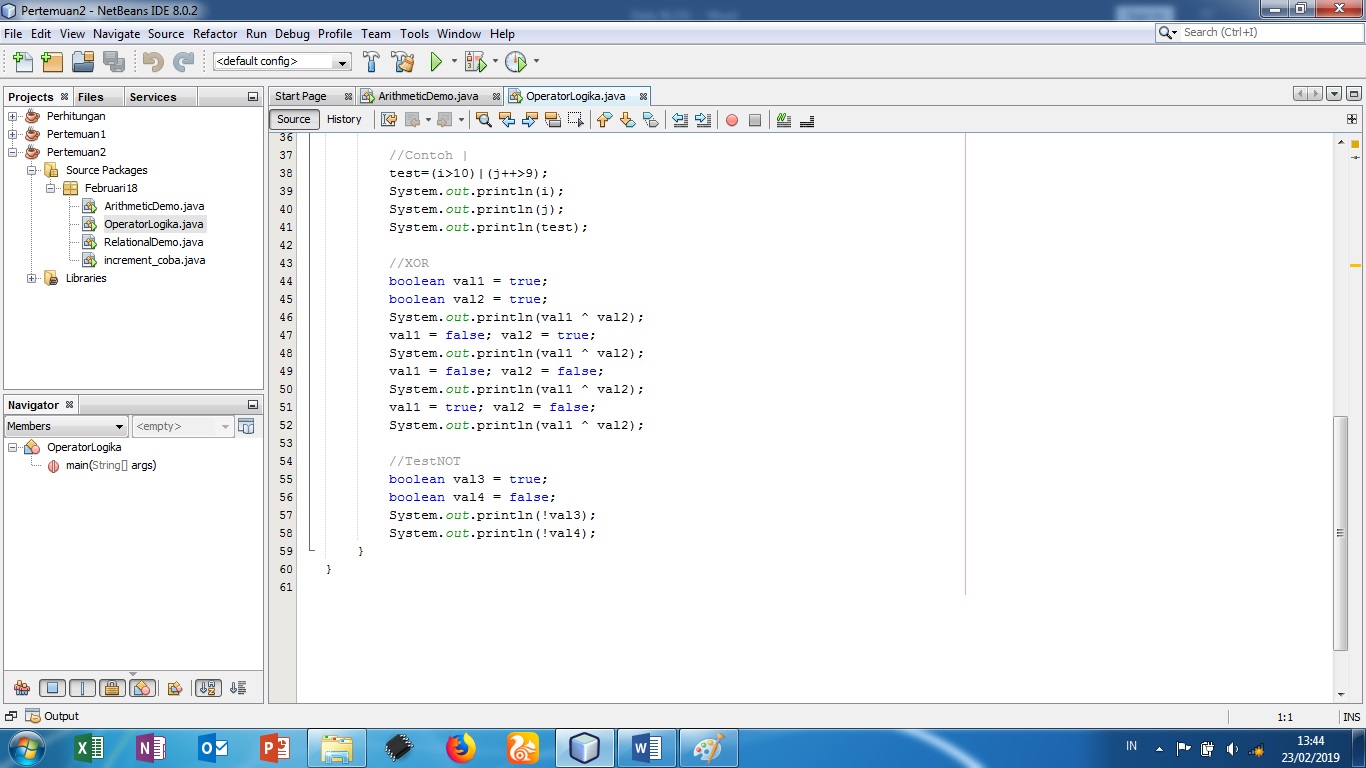
Task: Toggle Show Inherited Members in Navigator
Action: click(x=22, y=688)
